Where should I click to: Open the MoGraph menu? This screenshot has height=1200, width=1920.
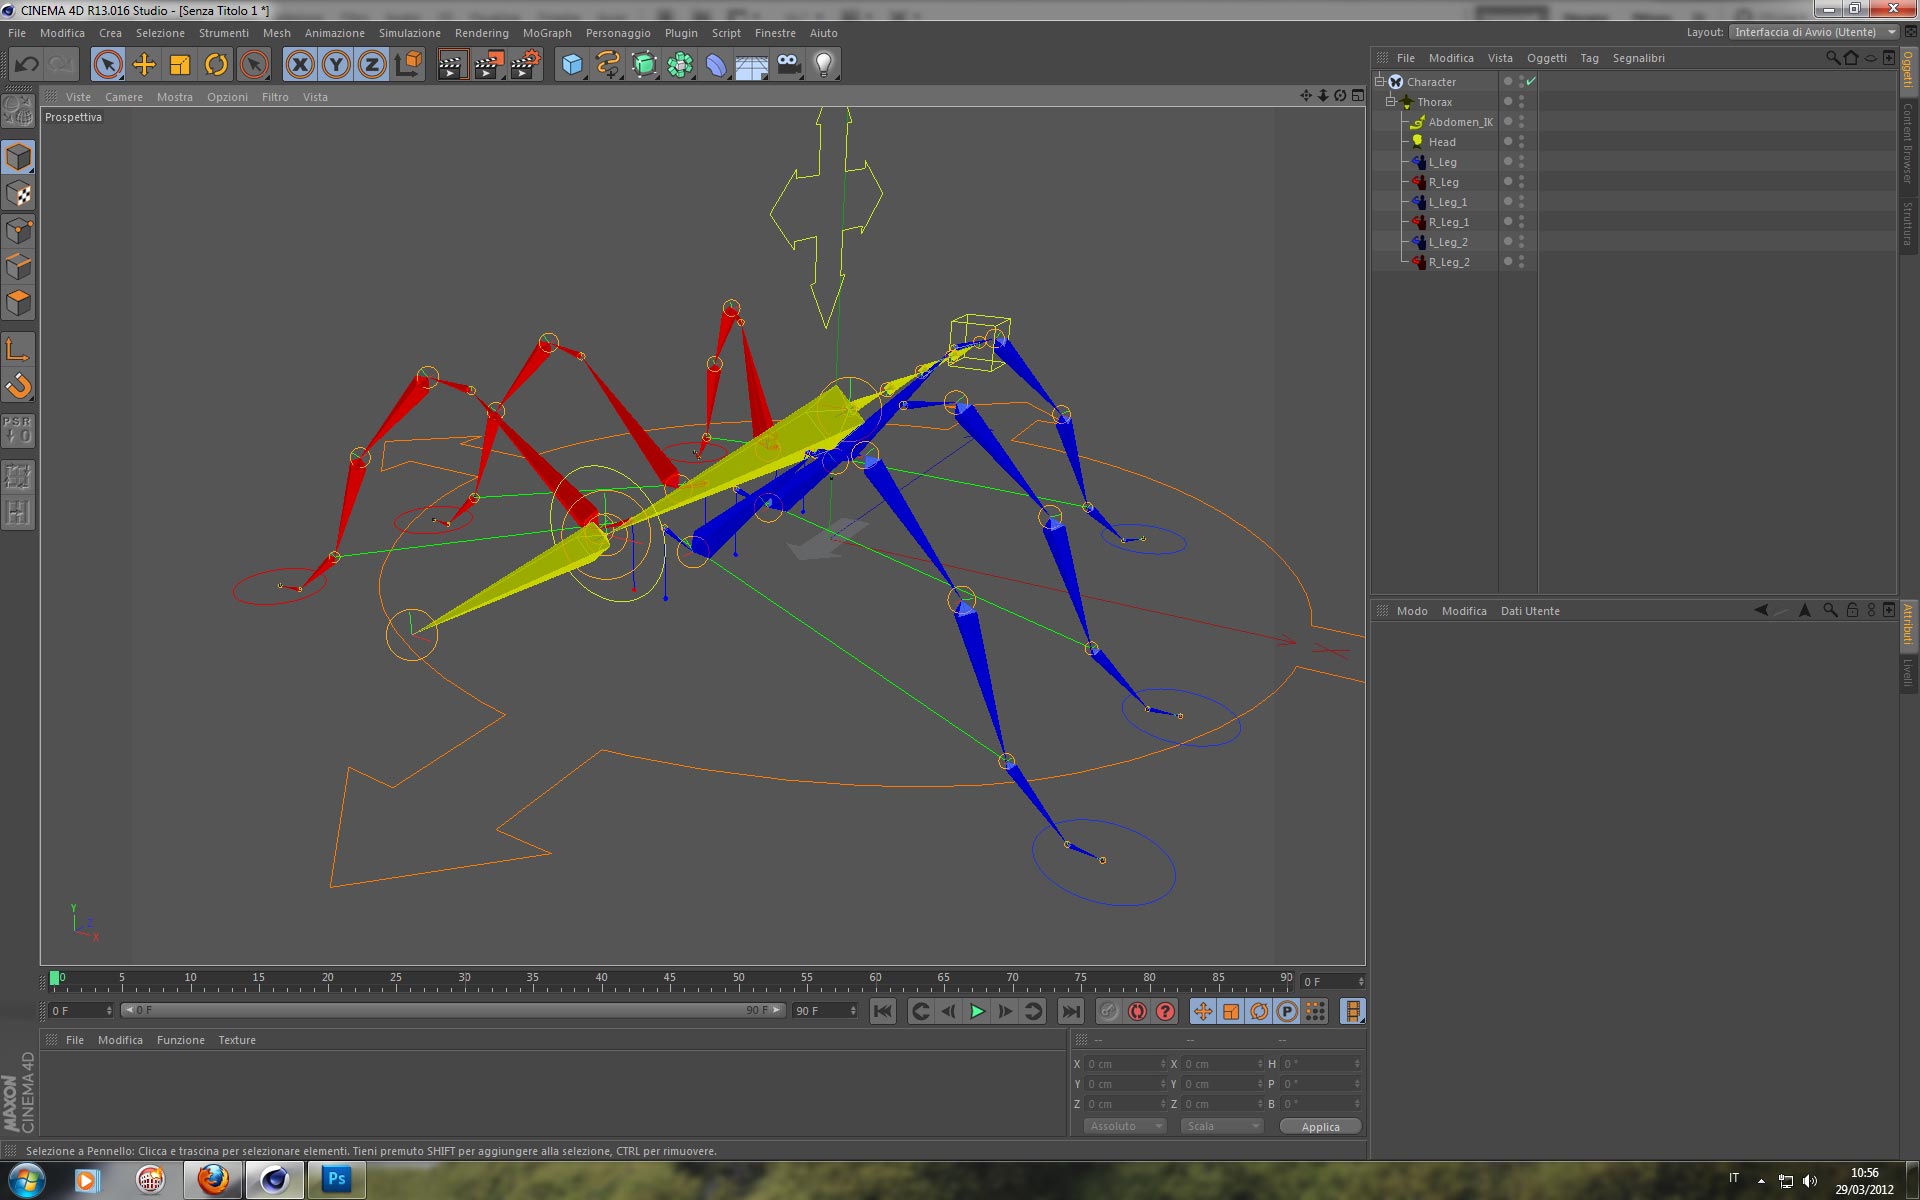(547, 33)
